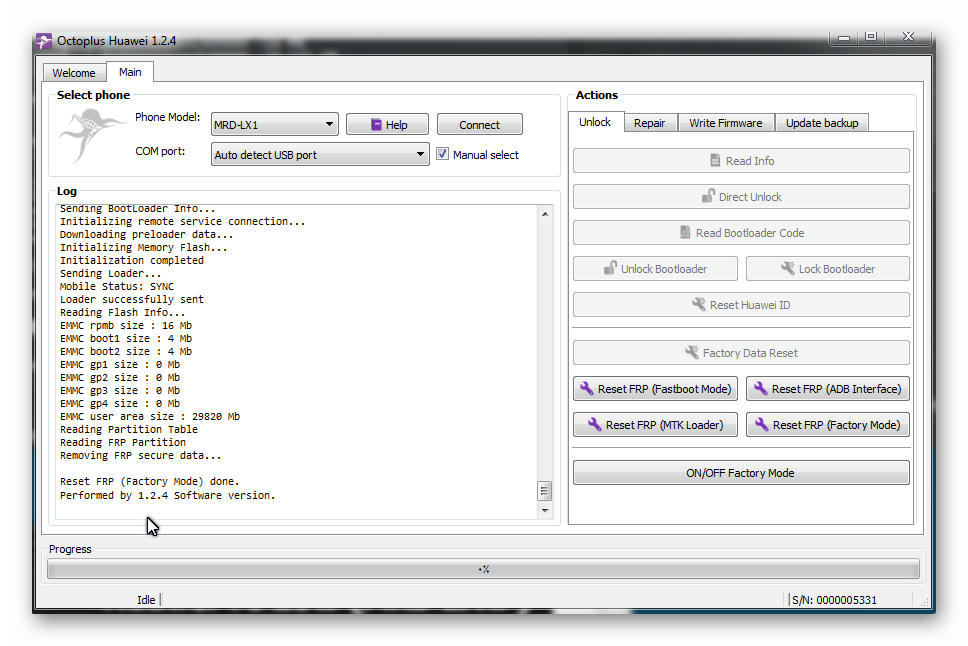Image resolution: width=968 pixels, height=646 pixels.
Task: Click the wrench icon on Factory Data Reset
Action: point(692,352)
